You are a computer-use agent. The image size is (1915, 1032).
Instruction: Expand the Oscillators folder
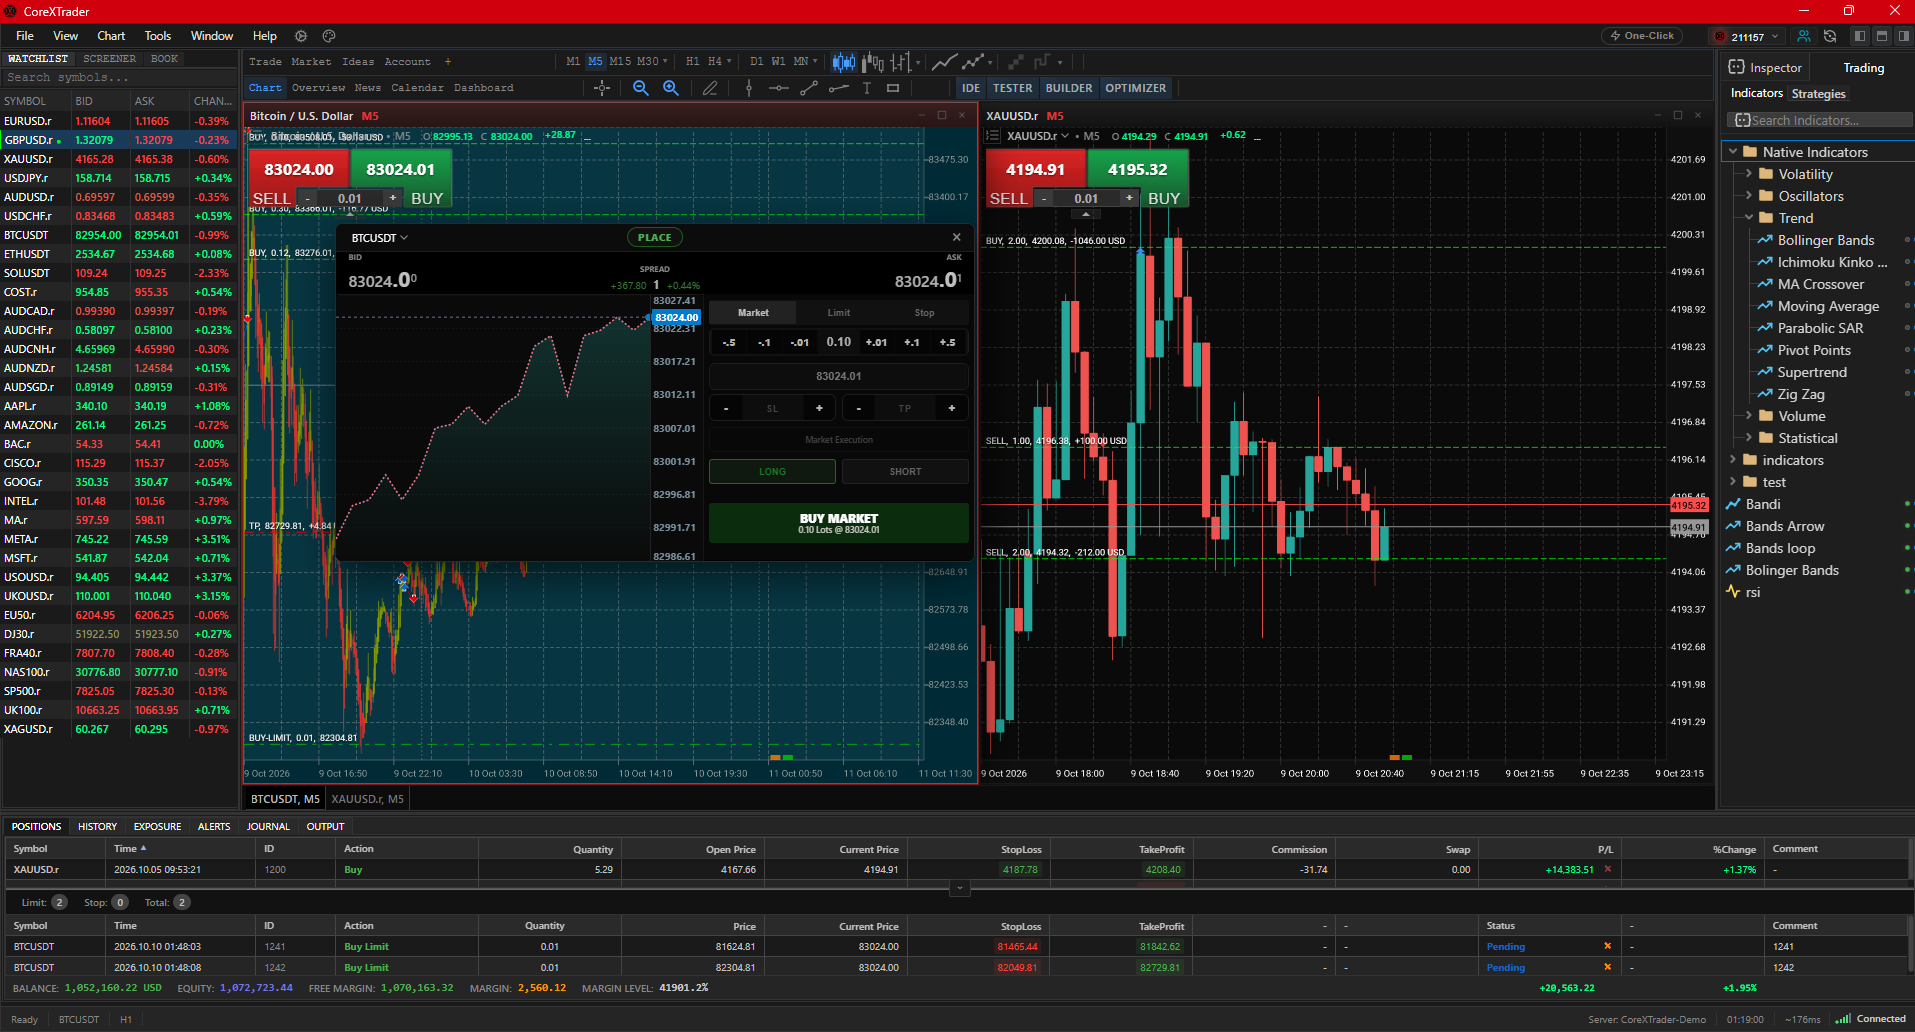1749,196
